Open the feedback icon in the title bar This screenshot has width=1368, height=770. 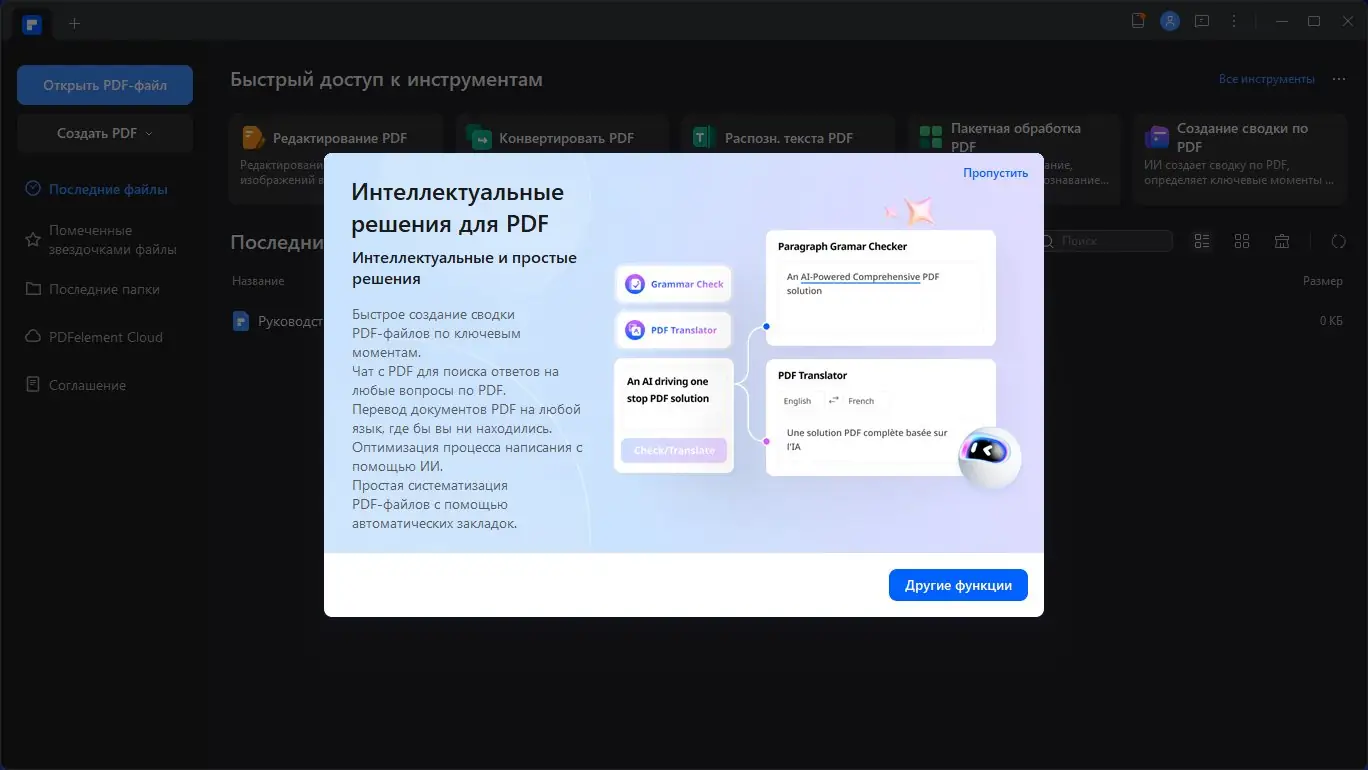[1201, 20]
